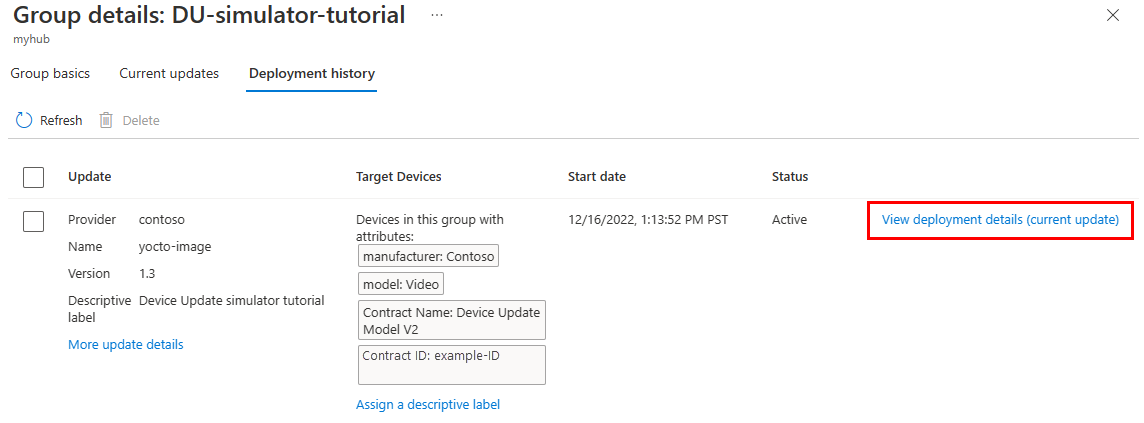The width and height of the screenshot is (1144, 423).
Task: Click the Contract Name: Device Update Model V2 box
Action: 452,320
